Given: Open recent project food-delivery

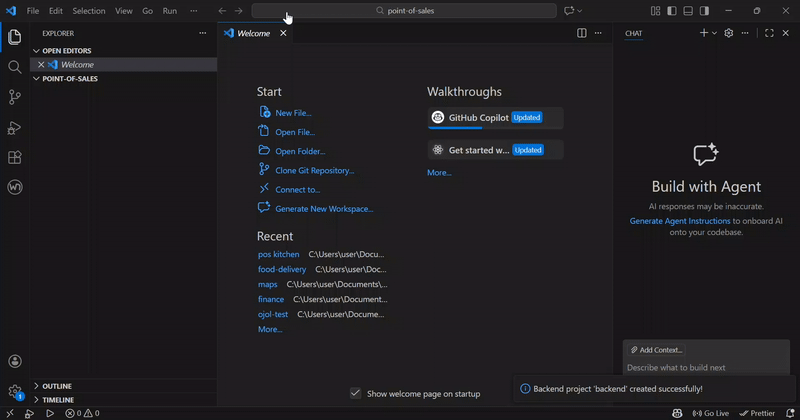Looking at the screenshot, I should click(282, 269).
